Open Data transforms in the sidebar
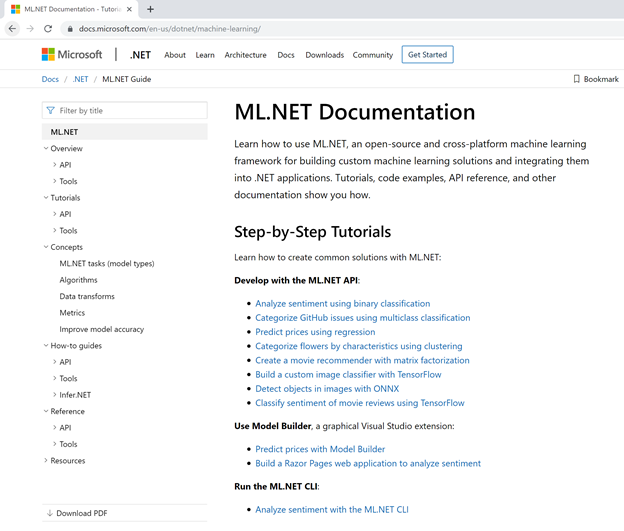Screen dimensions: 624x531 pyautogui.click(x=87, y=296)
